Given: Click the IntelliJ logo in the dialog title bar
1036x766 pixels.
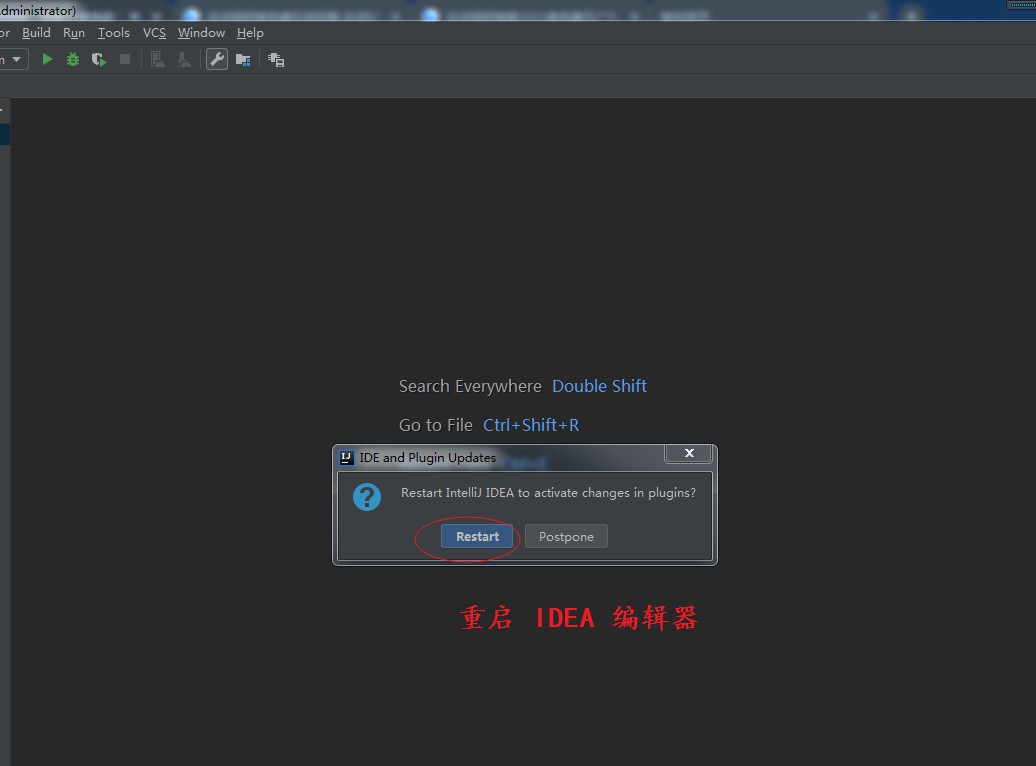Looking at the screenshot, I should pos(346,457).
